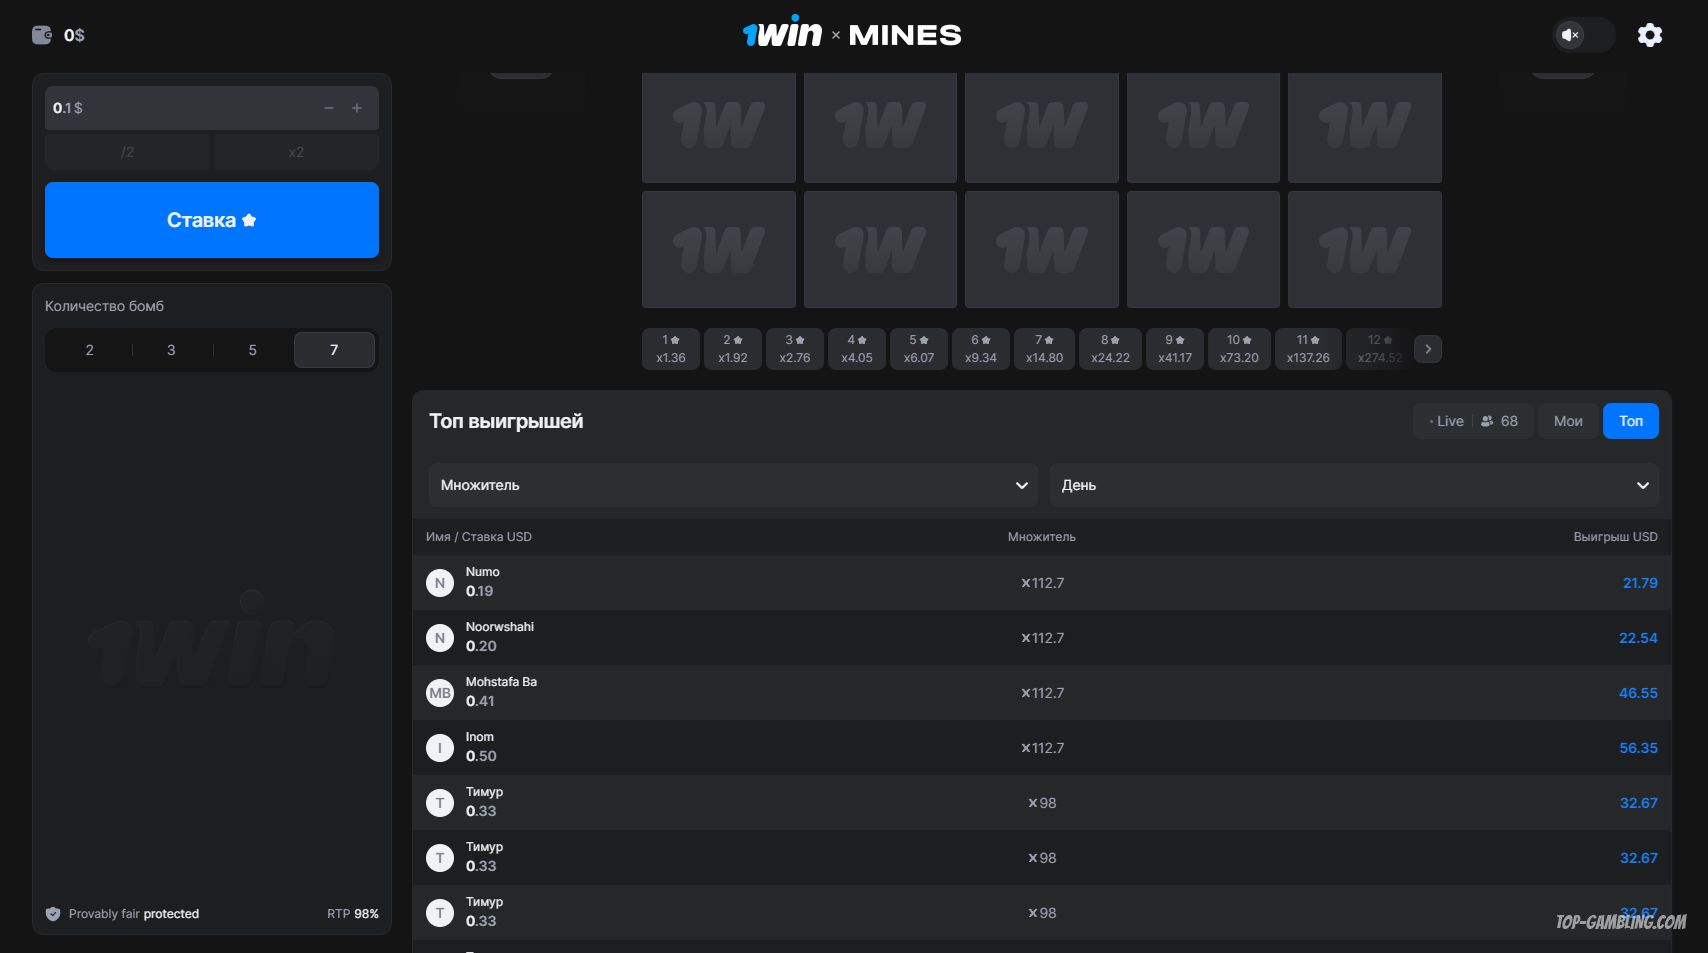Click RTP 98% label

(353, 914)
